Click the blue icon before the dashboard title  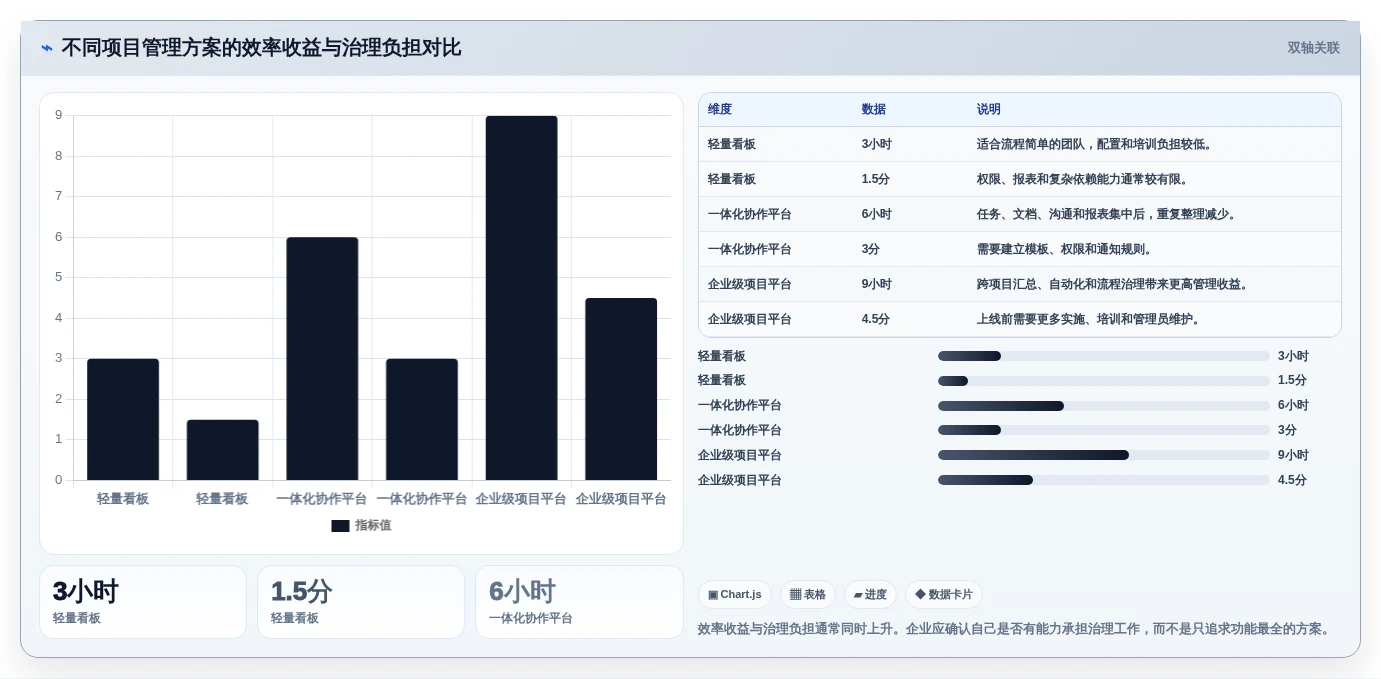click(x=47, y=48)
